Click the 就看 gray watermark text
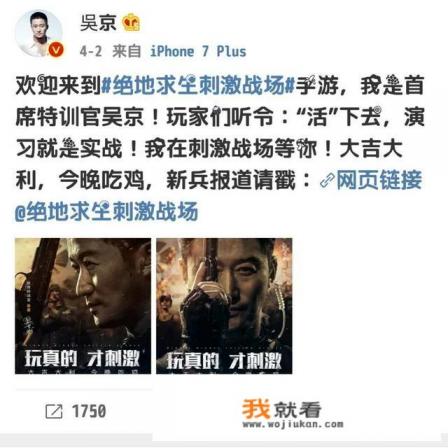This screenshot has width=448, height=448. pyautogui.click(x=297, y=410)
